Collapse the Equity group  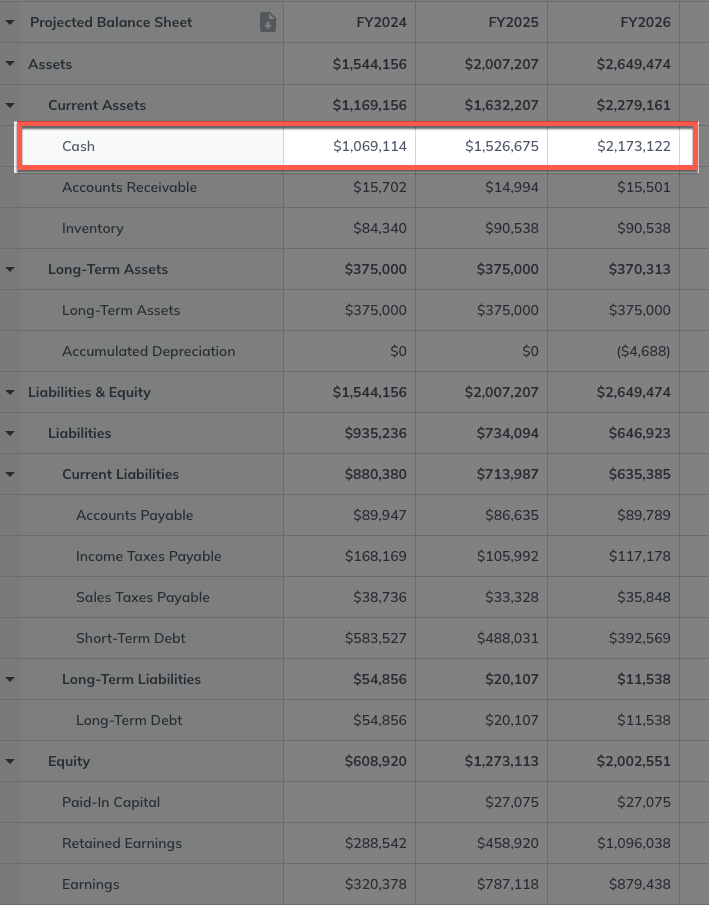tap(10, 761)
